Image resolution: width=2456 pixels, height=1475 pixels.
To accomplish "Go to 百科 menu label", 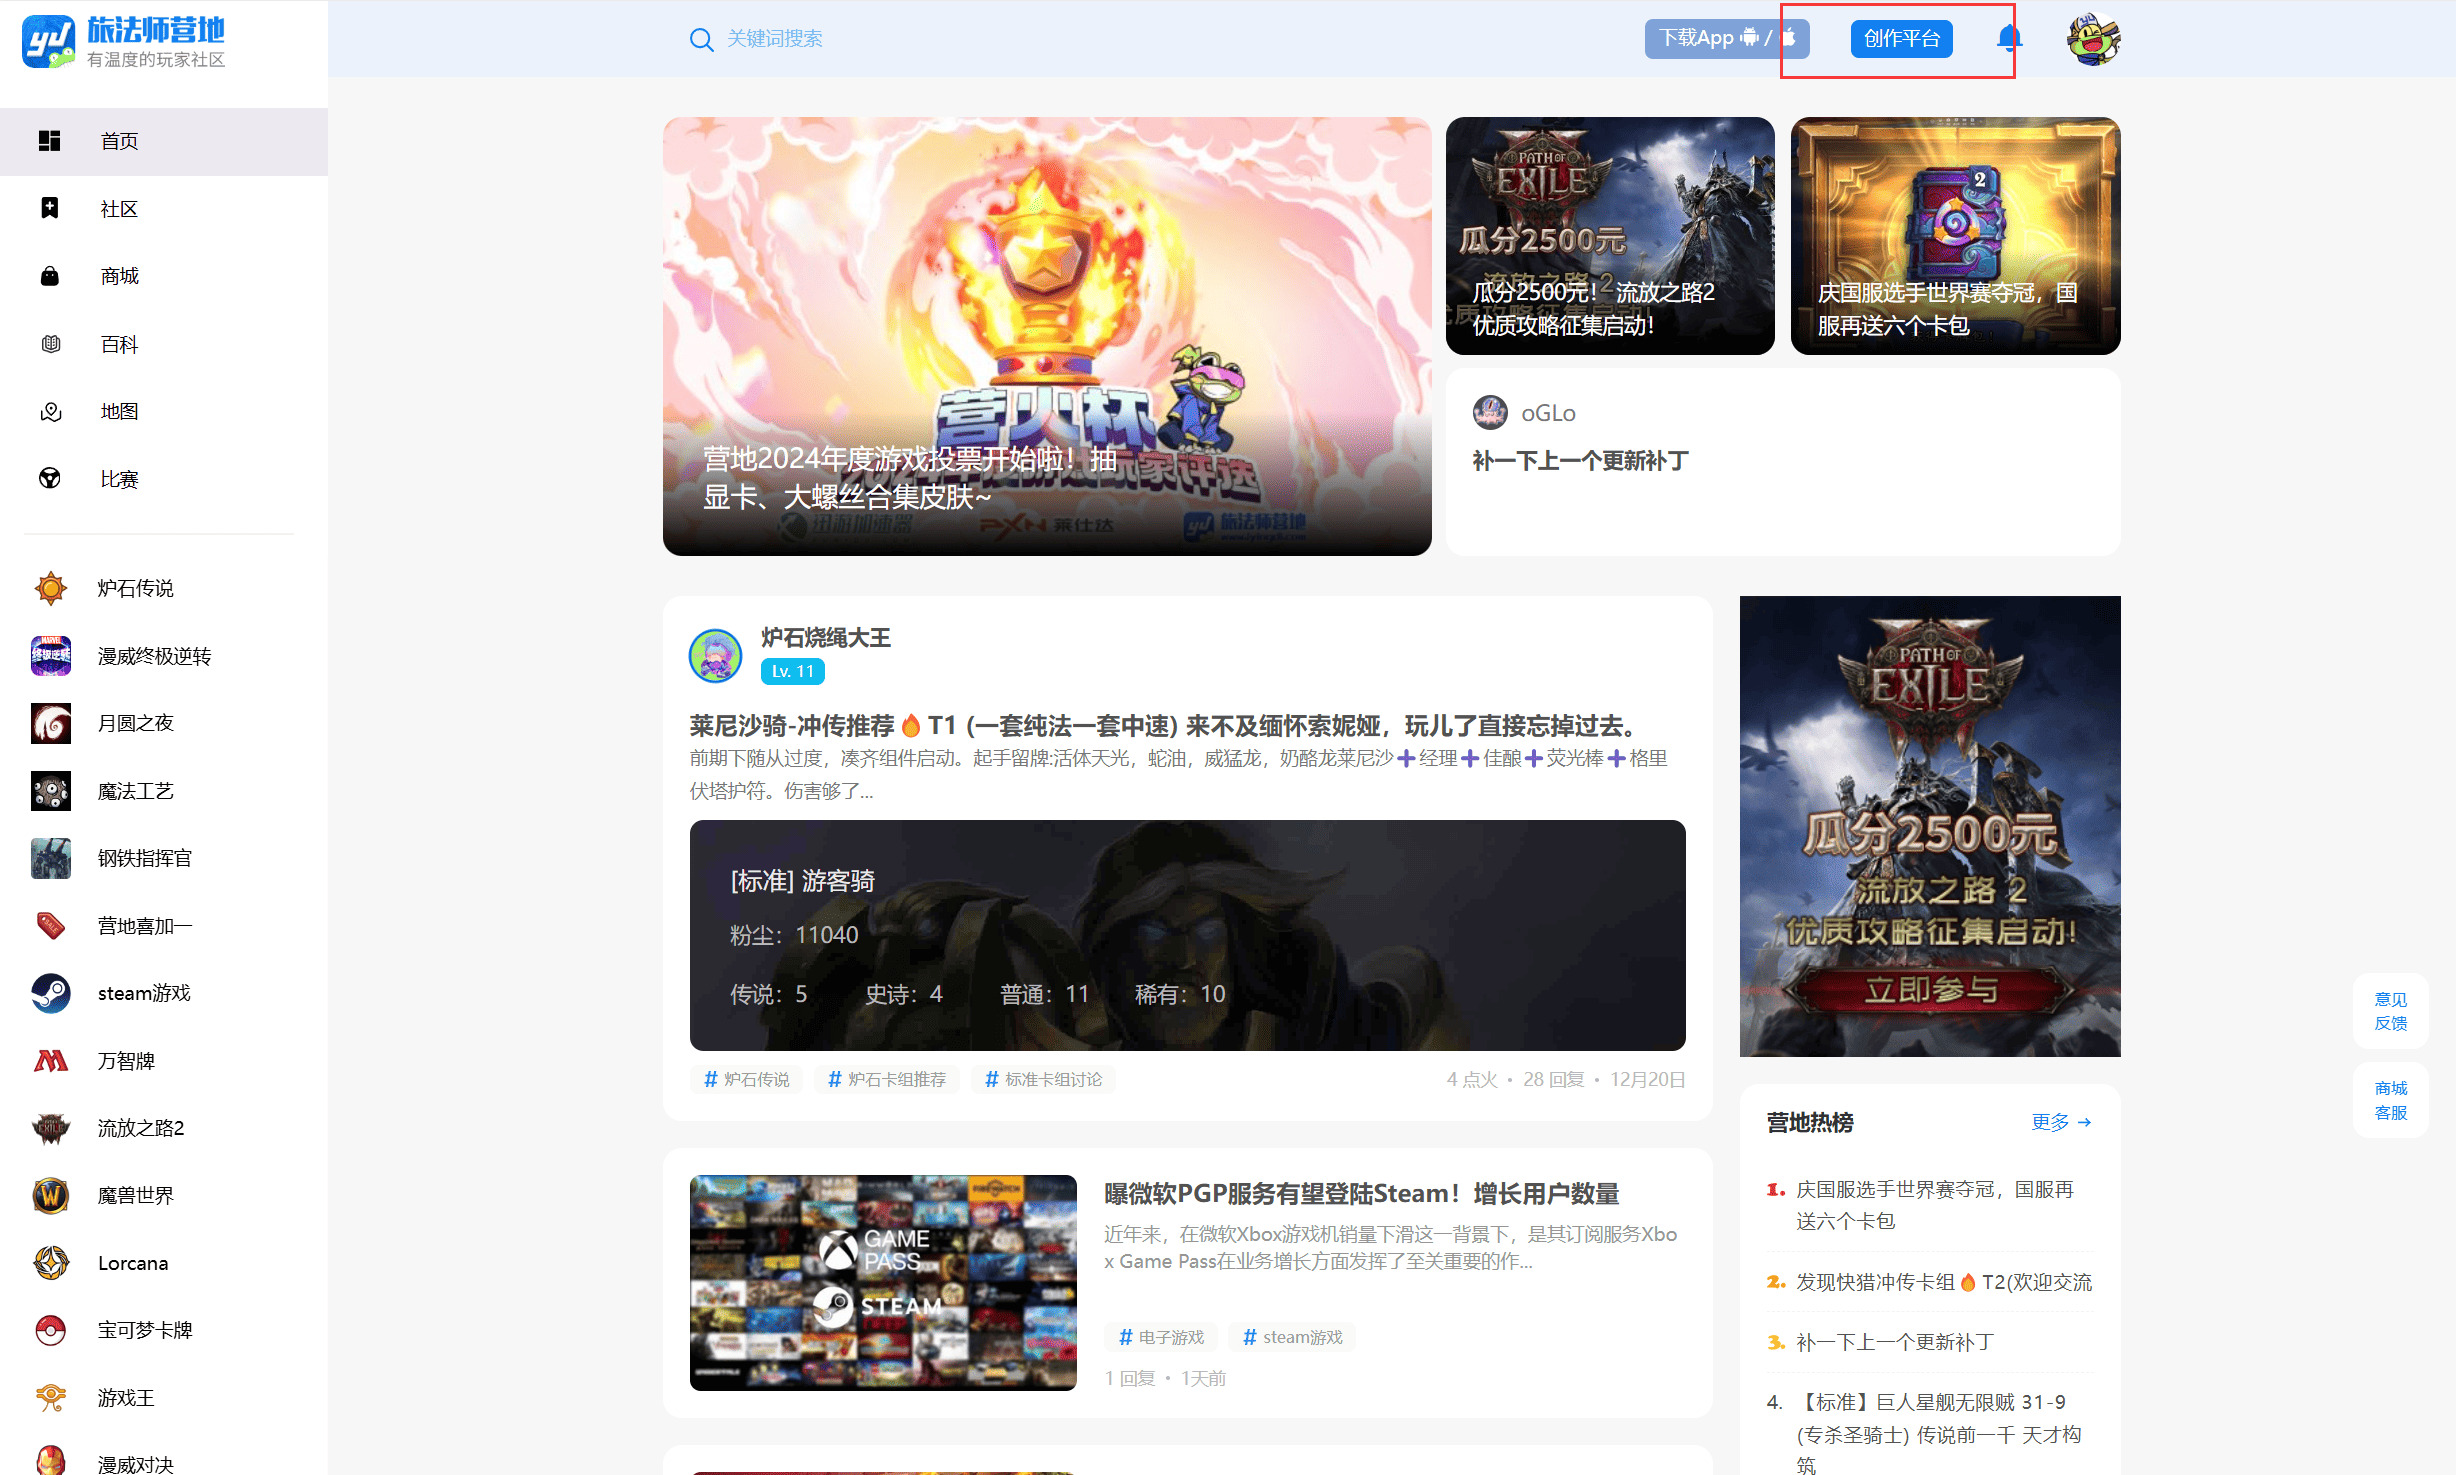I will coord(119,344).
